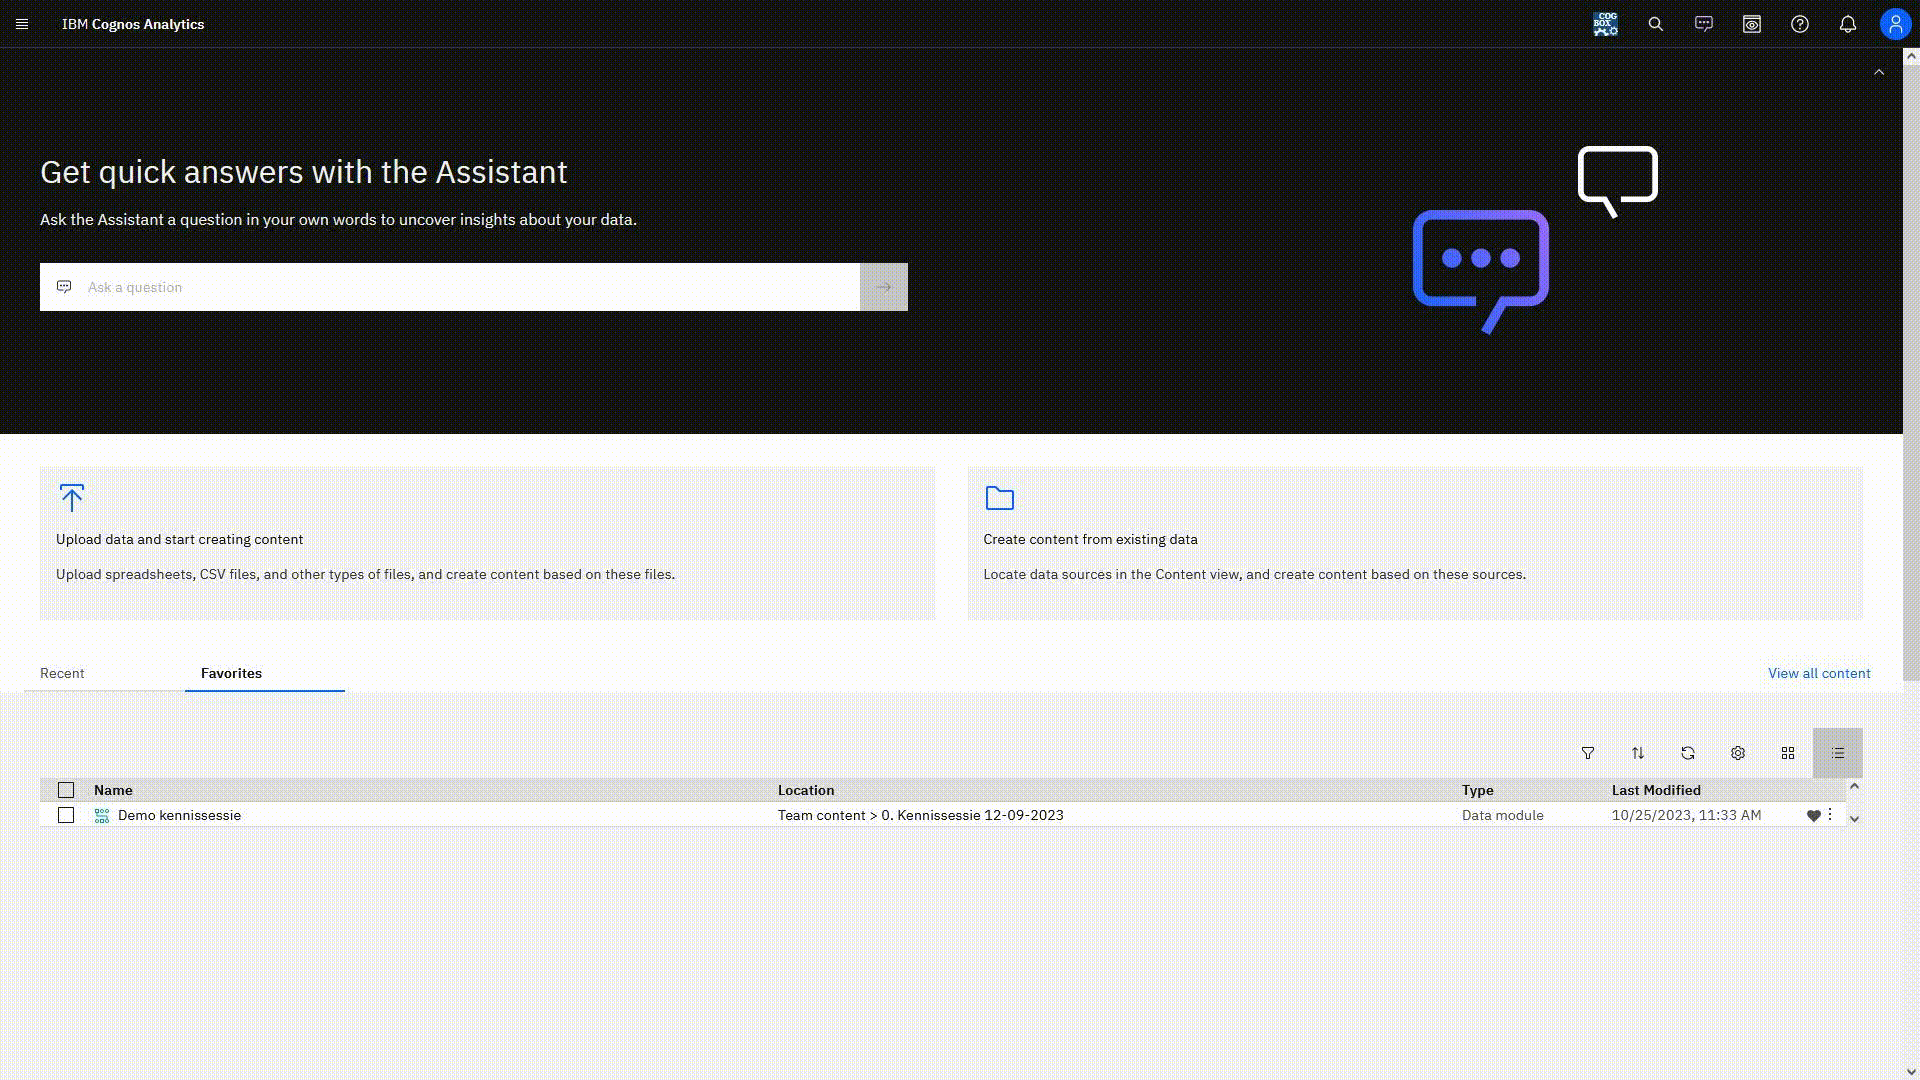Collapse the Assistant banner chevron
The height and width of the screenshot is (1080, 1920).
click(1879, 72)
